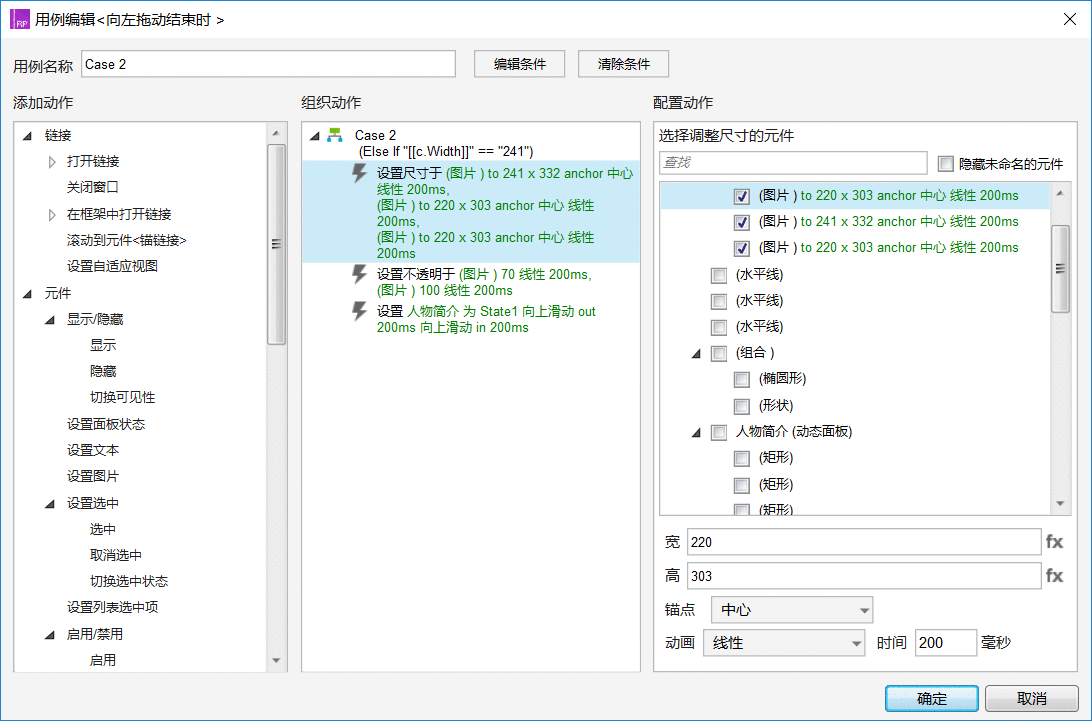Screen dimensions: 1092x721
Task: Click 编辑条件 button
Action: 520,64
